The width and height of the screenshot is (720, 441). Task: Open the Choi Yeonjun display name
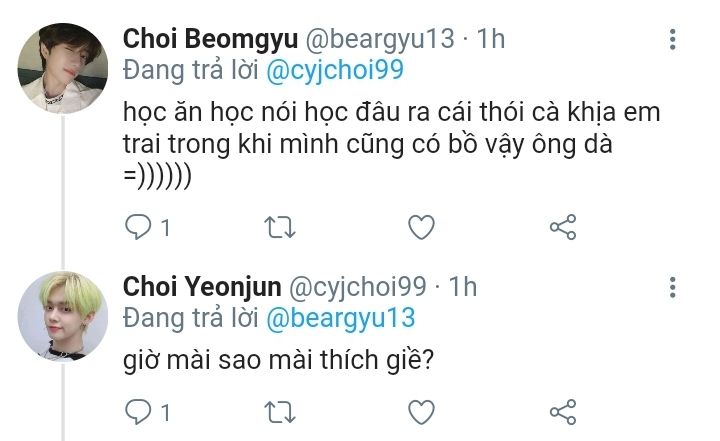(201, 287)
